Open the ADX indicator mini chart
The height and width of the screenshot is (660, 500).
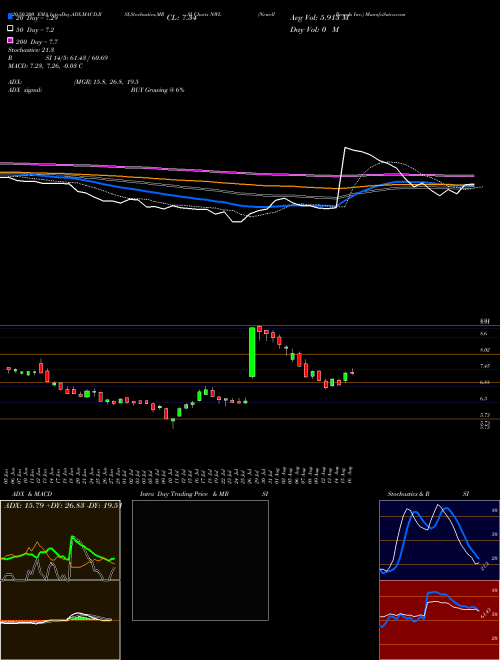(60, 540)
